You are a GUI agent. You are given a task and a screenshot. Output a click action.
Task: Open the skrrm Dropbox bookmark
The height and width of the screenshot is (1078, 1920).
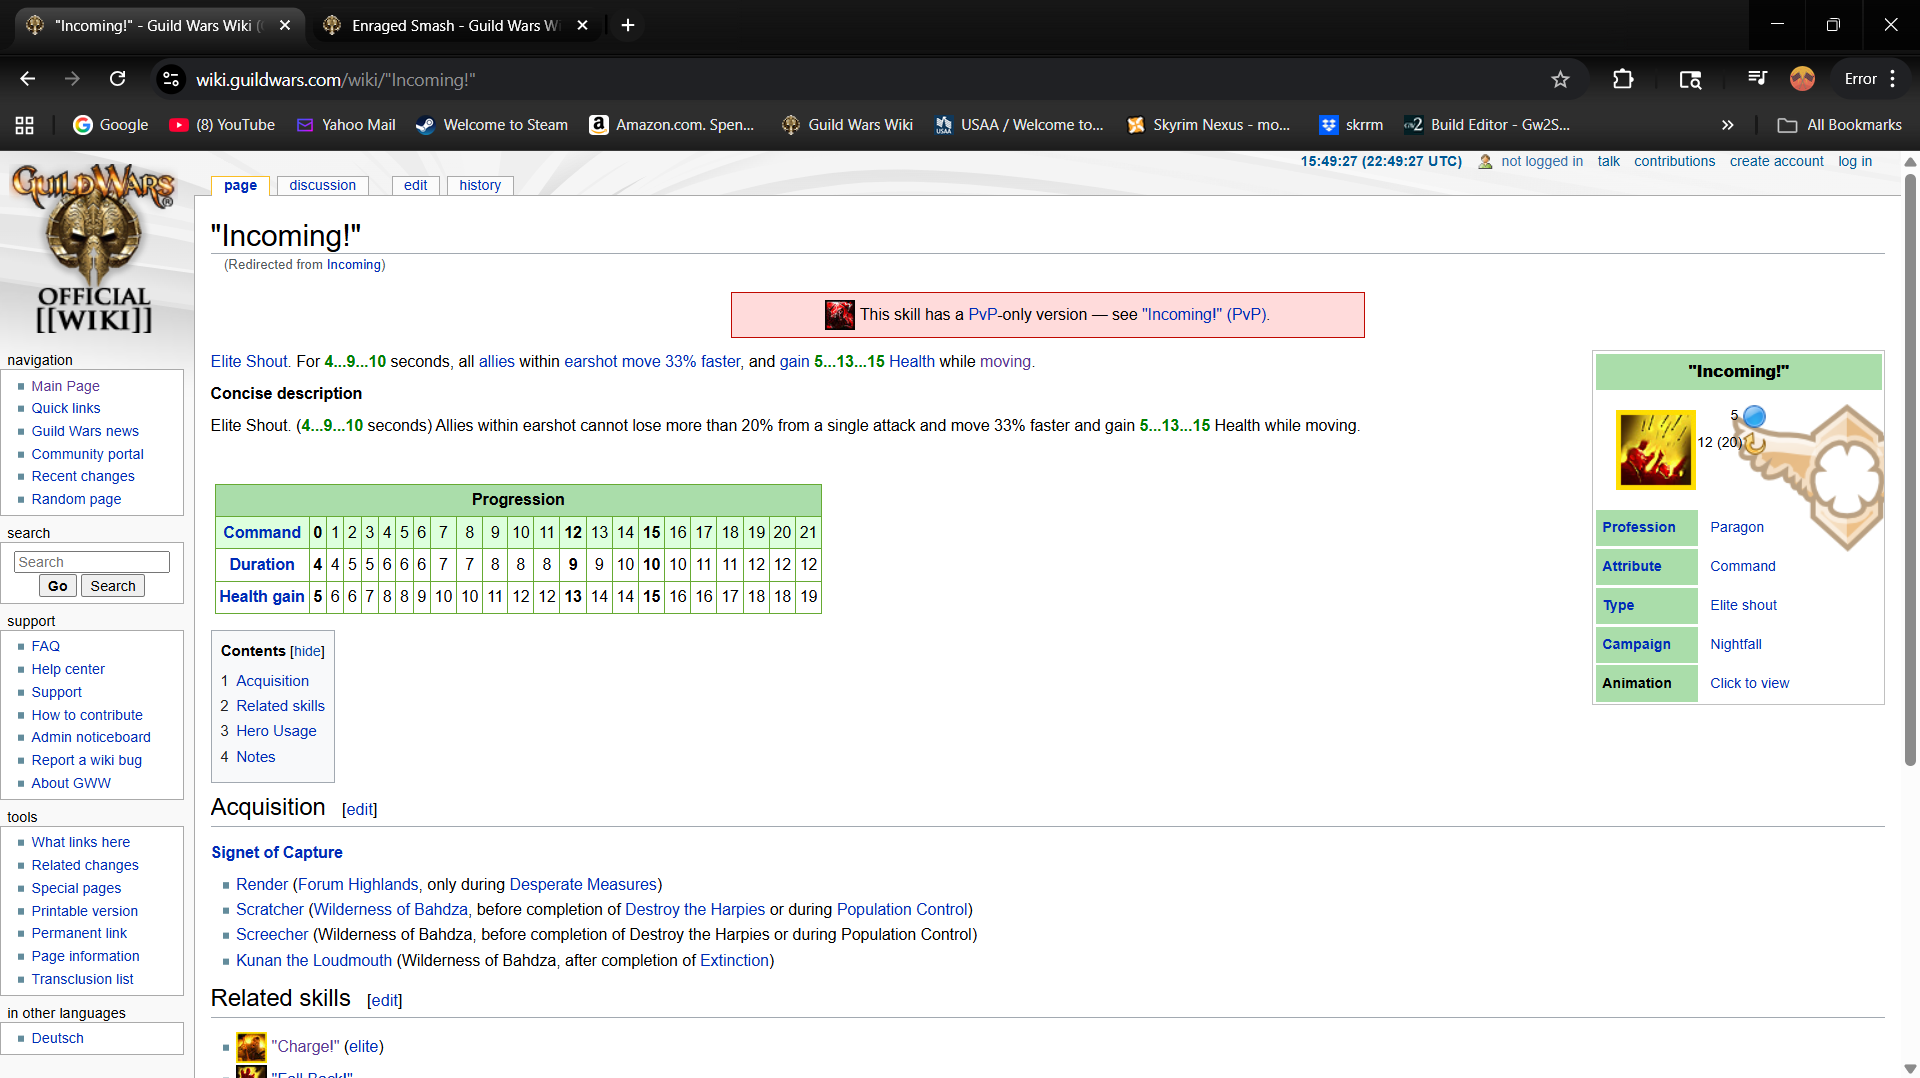[x=1351, y=125]
